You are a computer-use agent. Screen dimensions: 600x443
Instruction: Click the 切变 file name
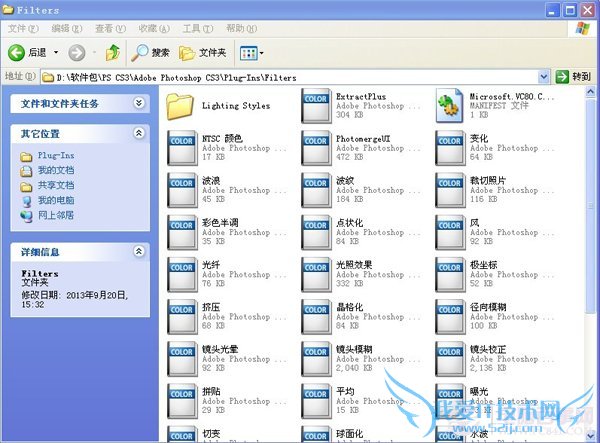tap(211, 433)
